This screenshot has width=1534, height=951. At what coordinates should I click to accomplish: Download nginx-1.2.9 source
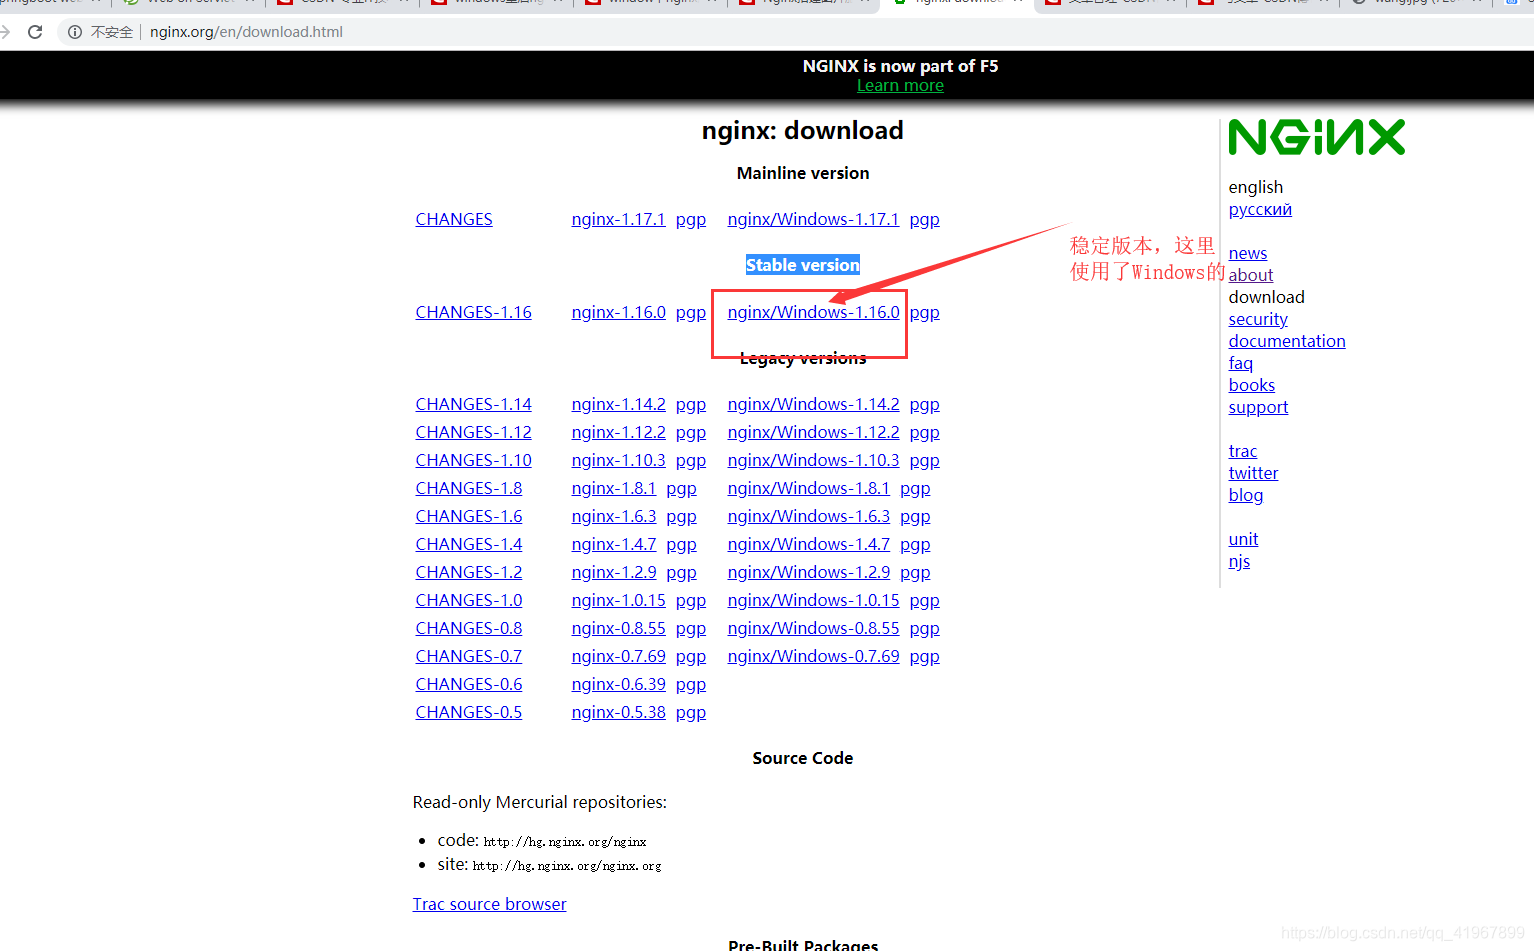pos(614,572)
